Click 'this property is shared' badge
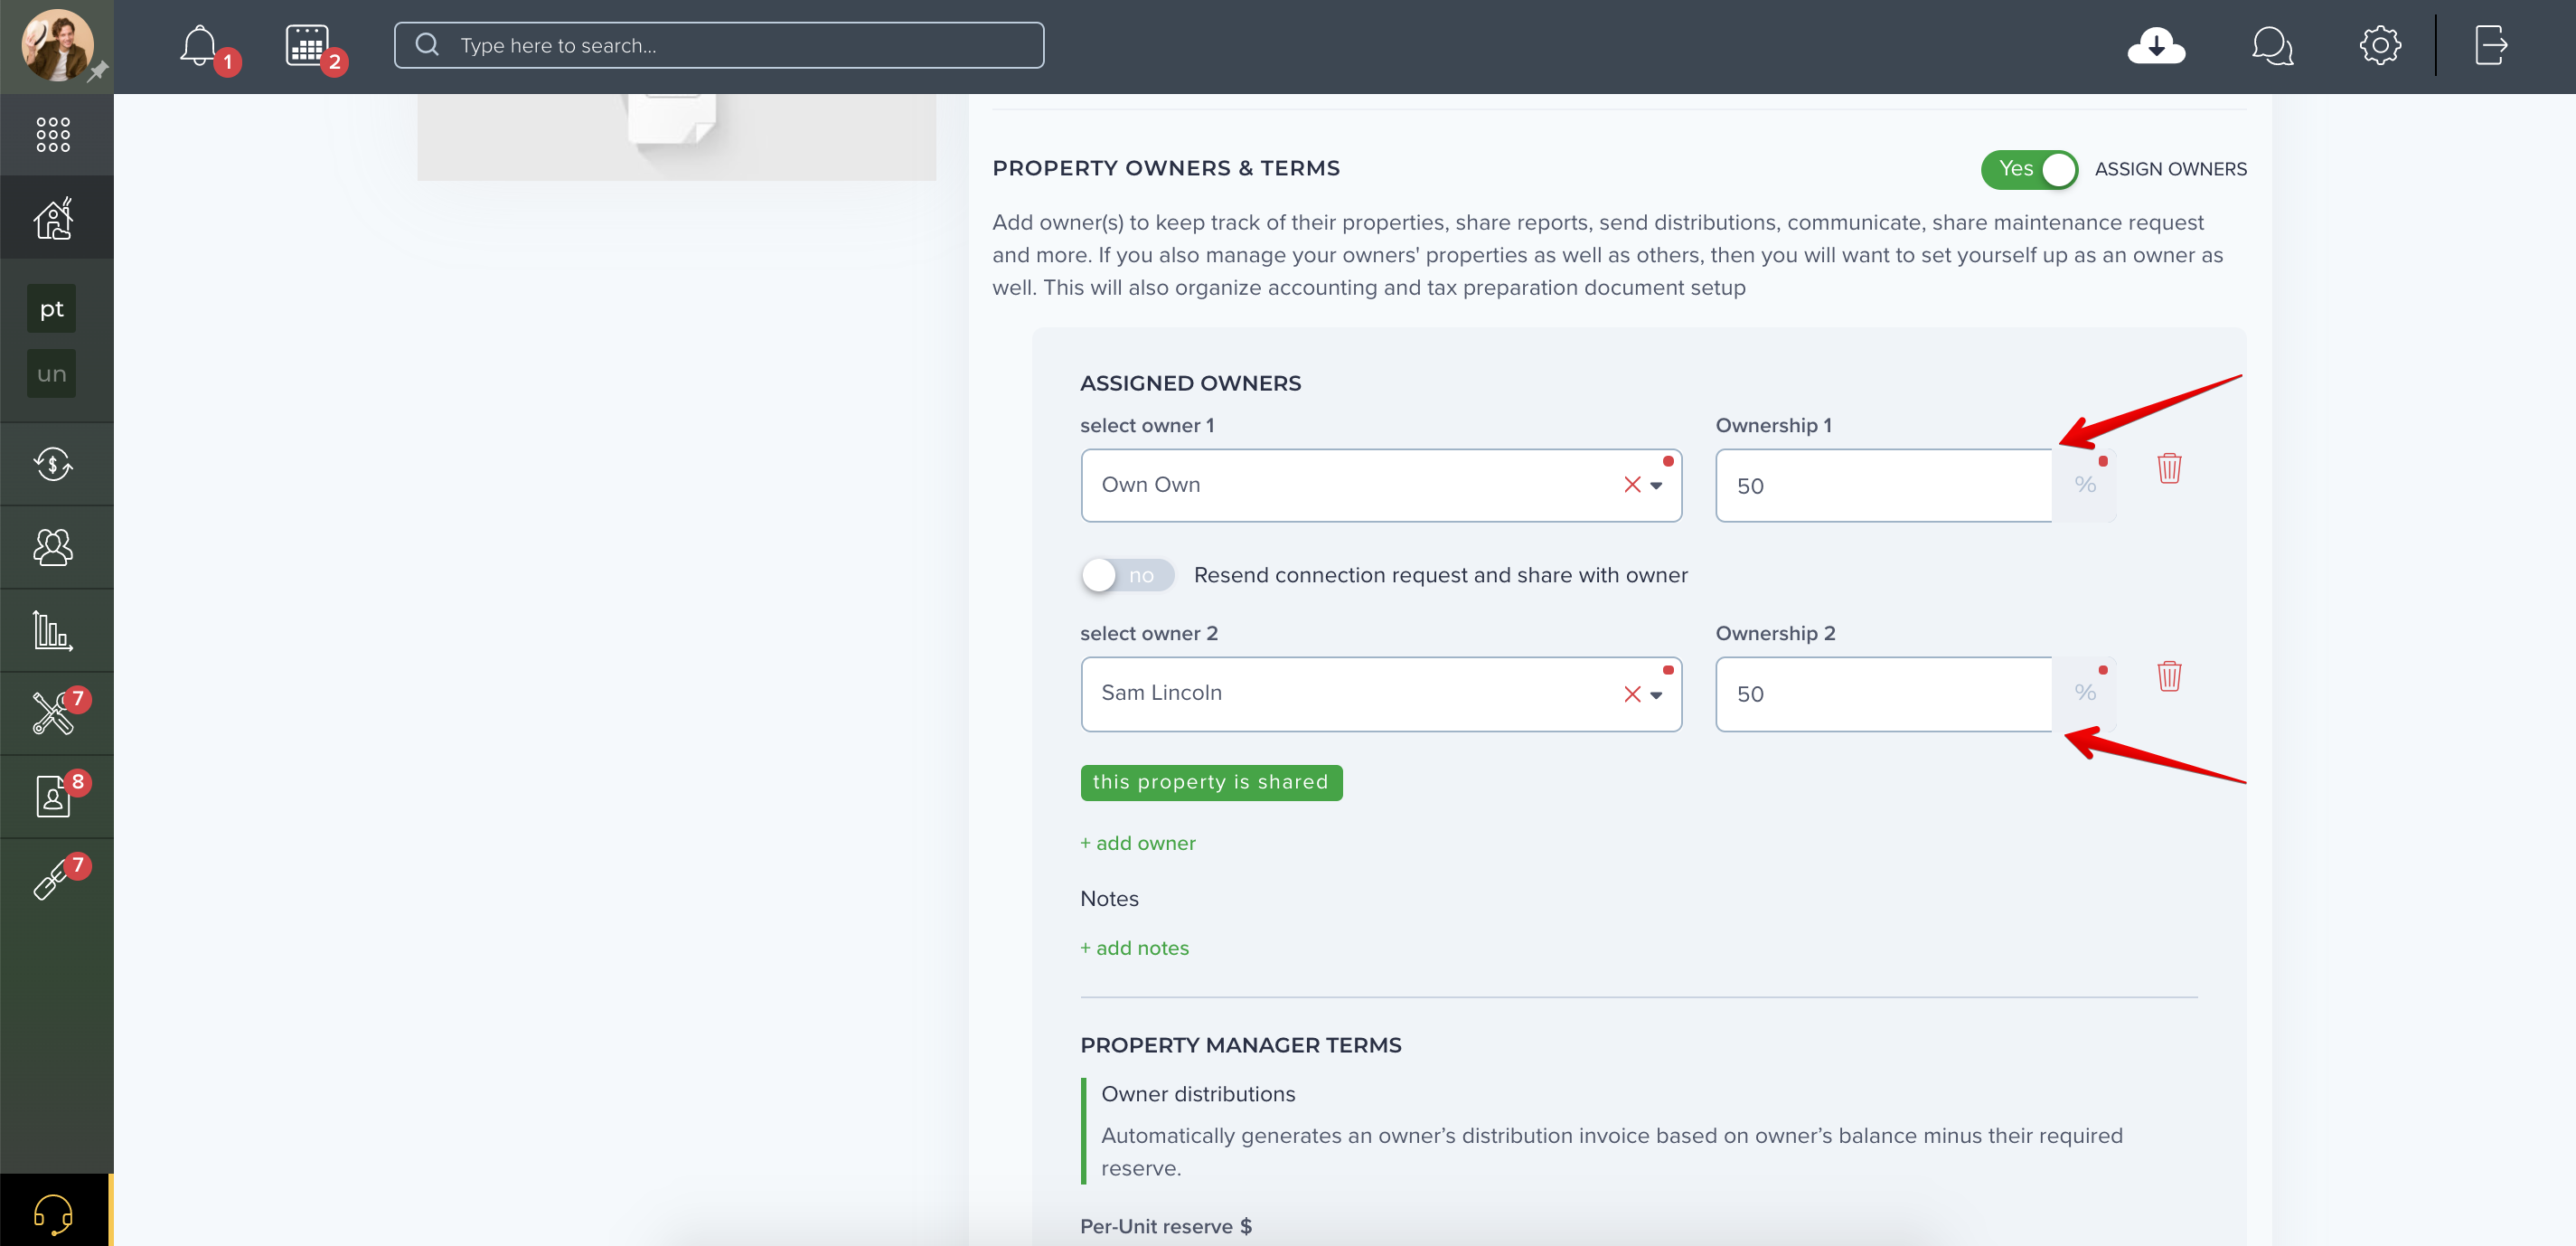 coord(1210,782)
